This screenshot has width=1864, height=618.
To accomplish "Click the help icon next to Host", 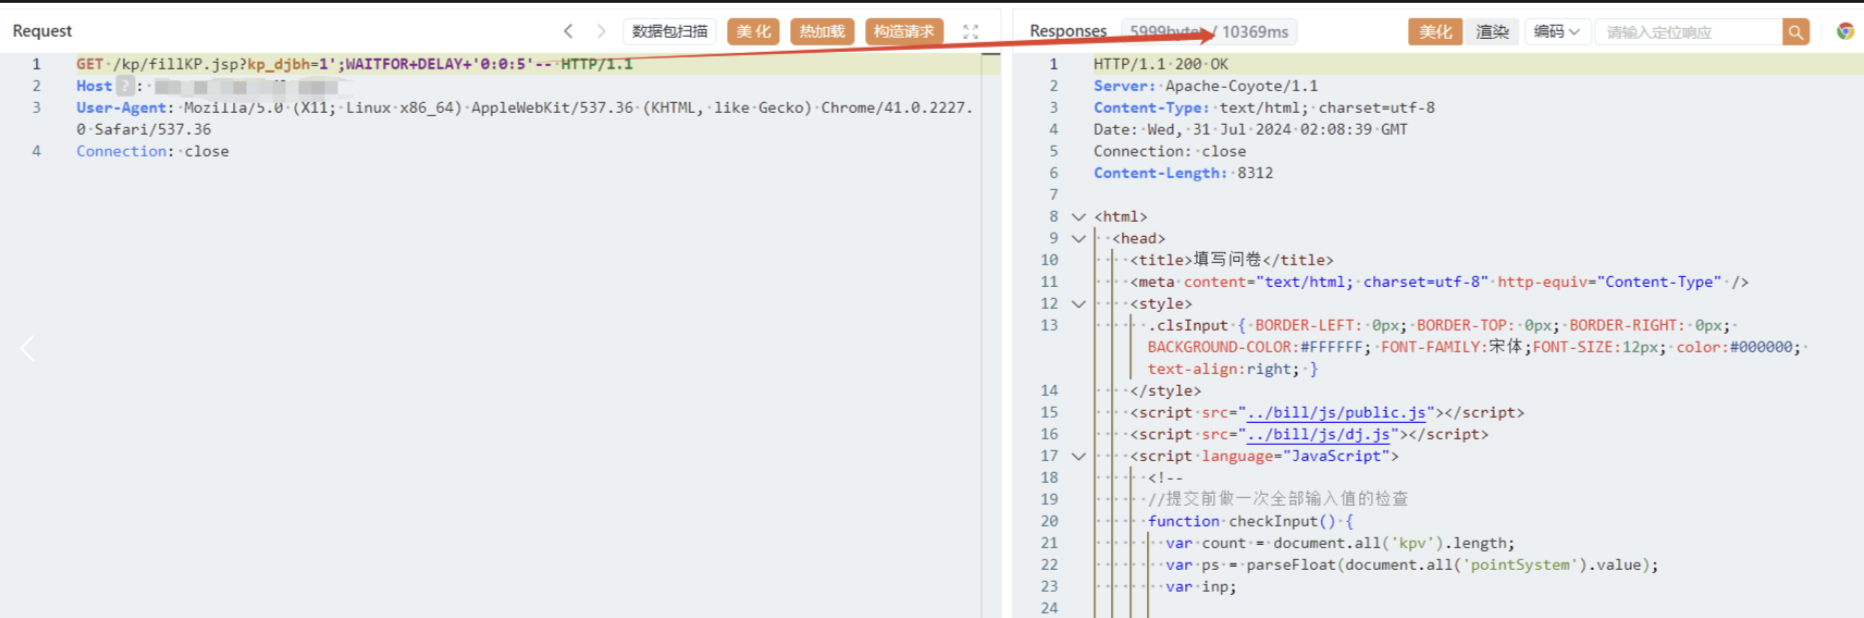I will pyautogui.click(x=125, y=86).
